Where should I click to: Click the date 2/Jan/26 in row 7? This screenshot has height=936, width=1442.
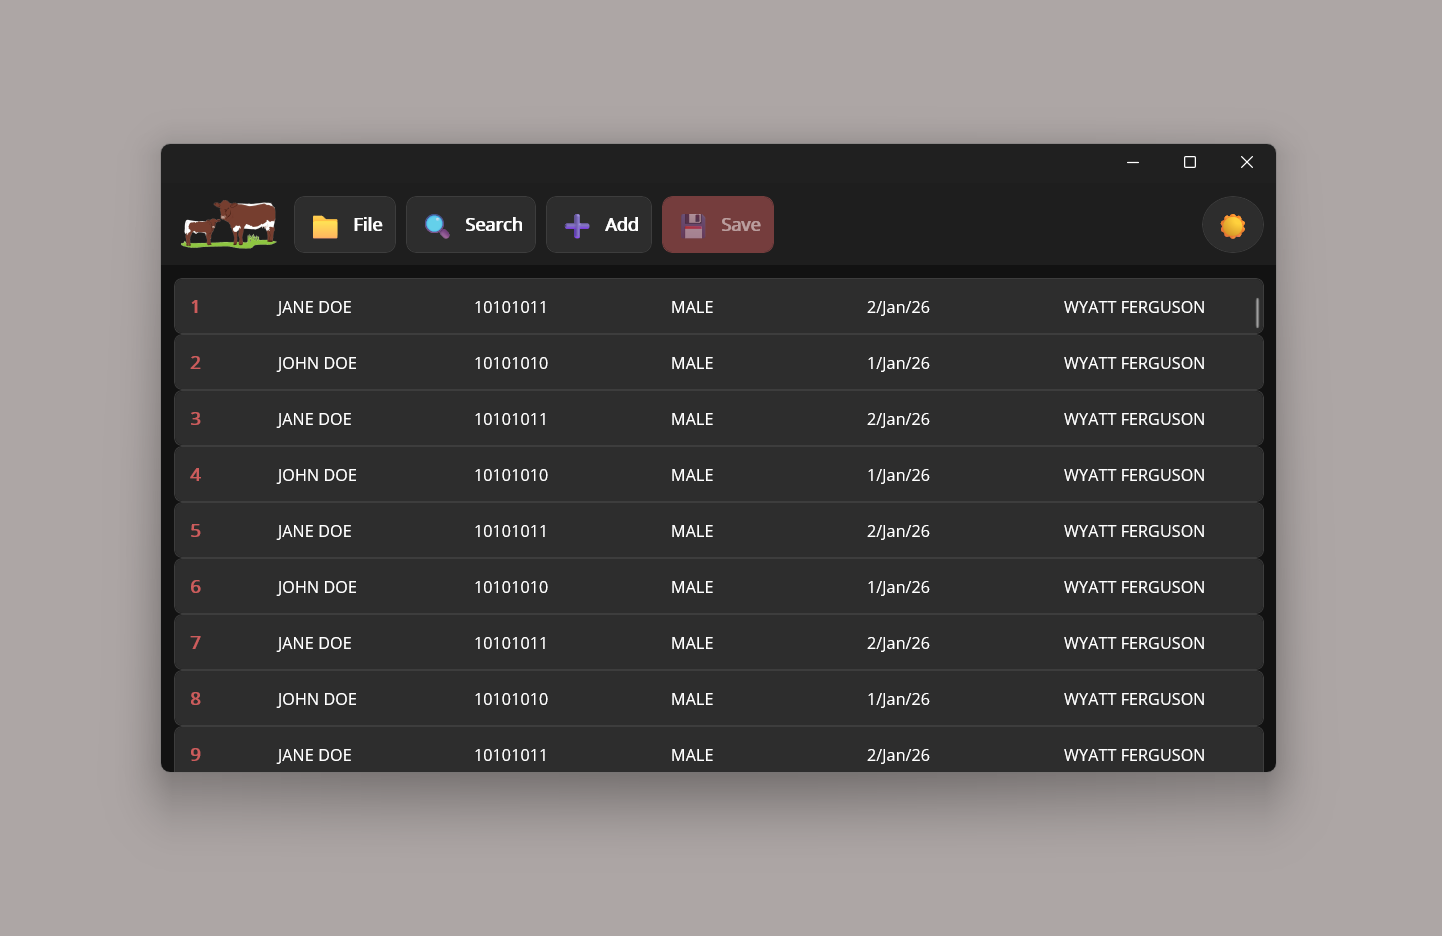coord(898,642)
